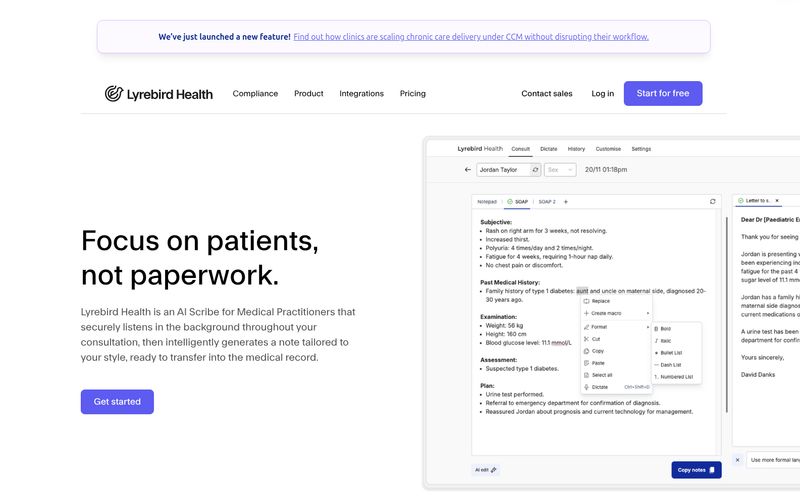Click the Use more formal language field
Viewport: 800px width, 496px height.
tap(773, 460)
